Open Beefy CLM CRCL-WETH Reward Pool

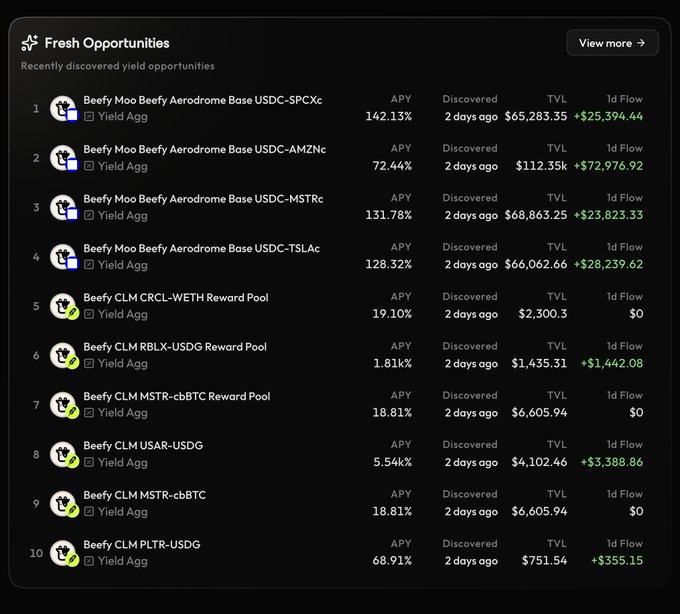coord(176,298)
